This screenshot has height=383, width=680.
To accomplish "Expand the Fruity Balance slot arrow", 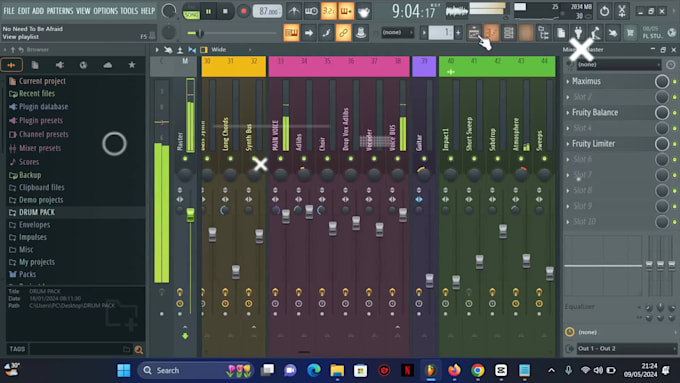I will click(568, 112).
